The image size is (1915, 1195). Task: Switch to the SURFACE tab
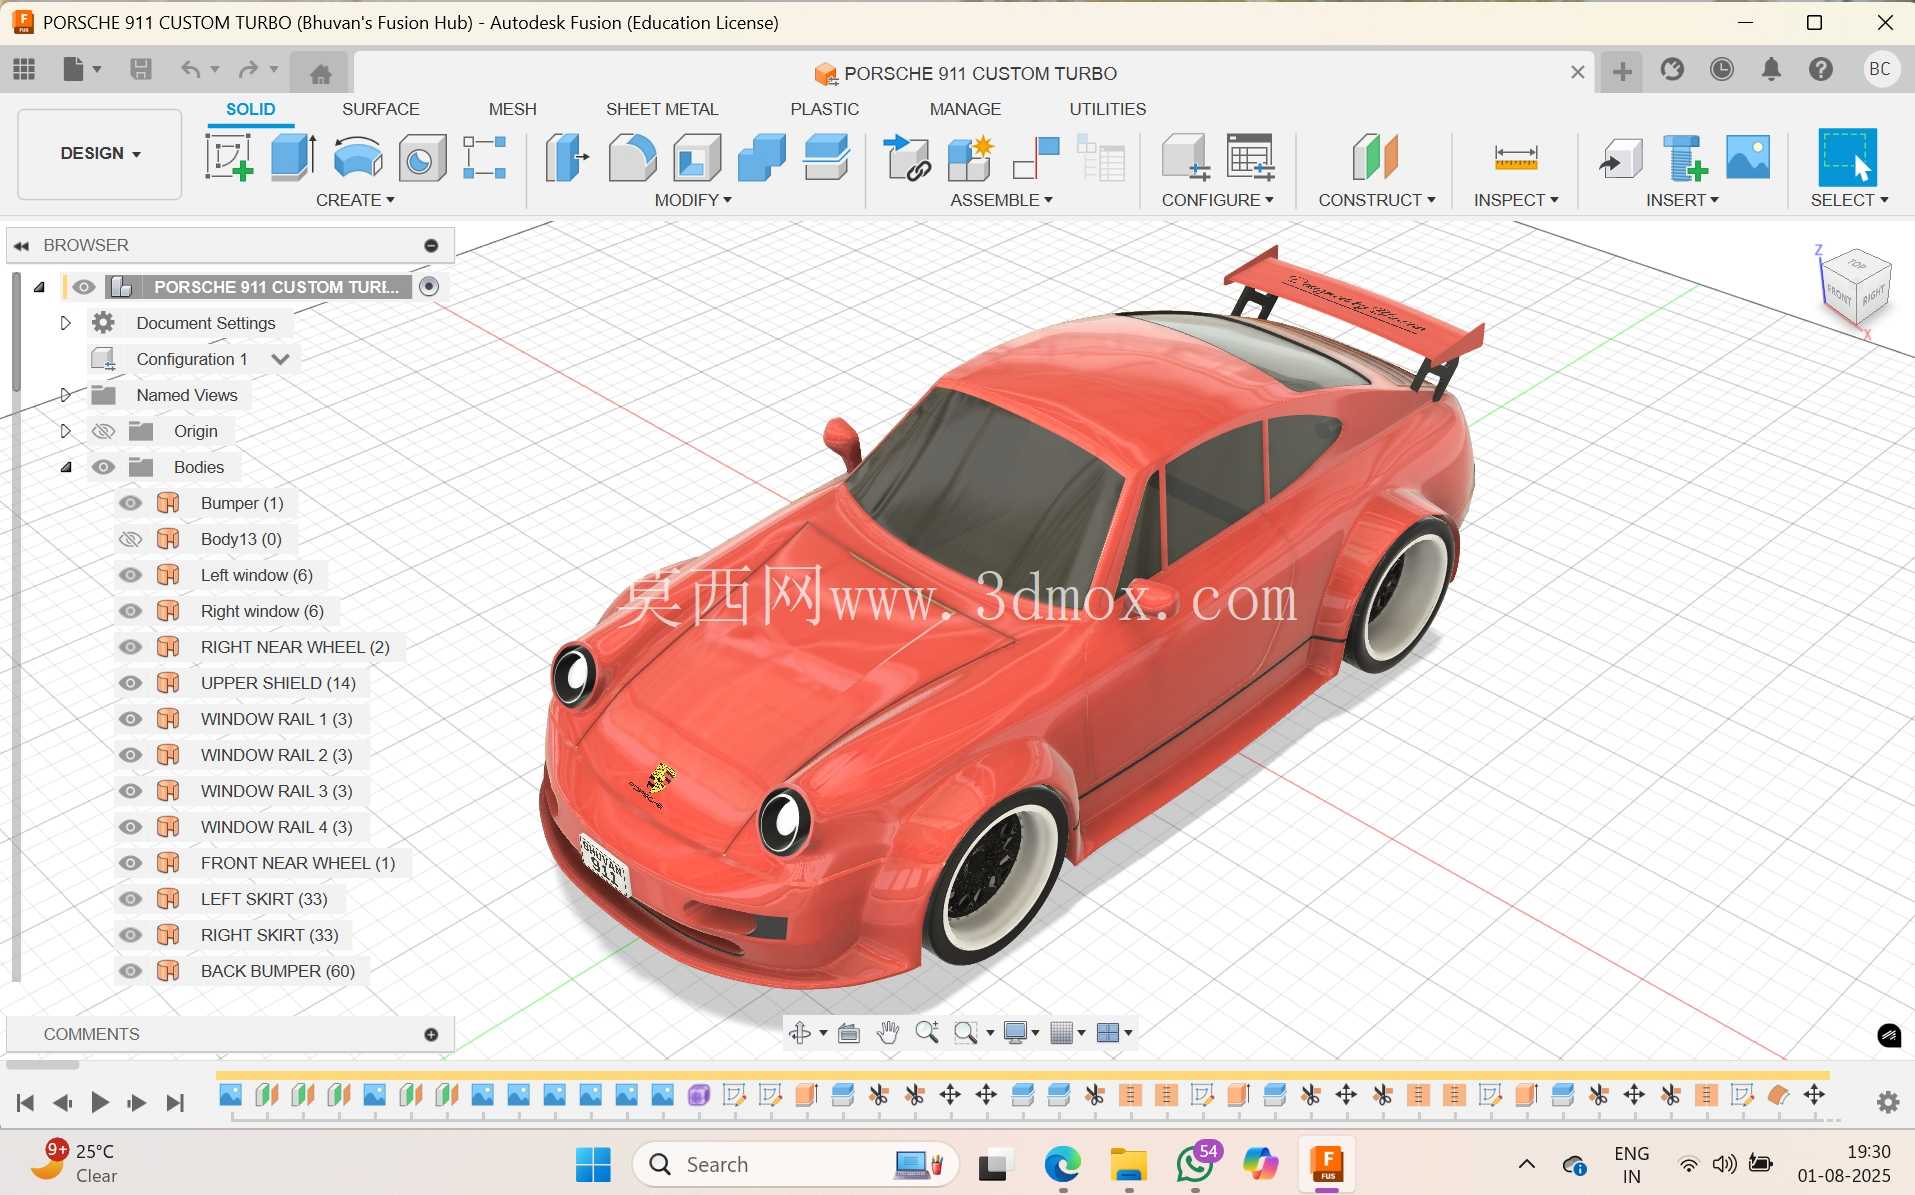point(380,109)
